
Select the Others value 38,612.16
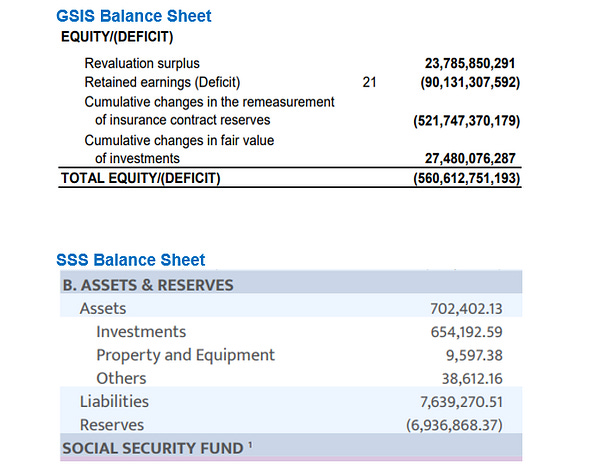click(472, 379)
